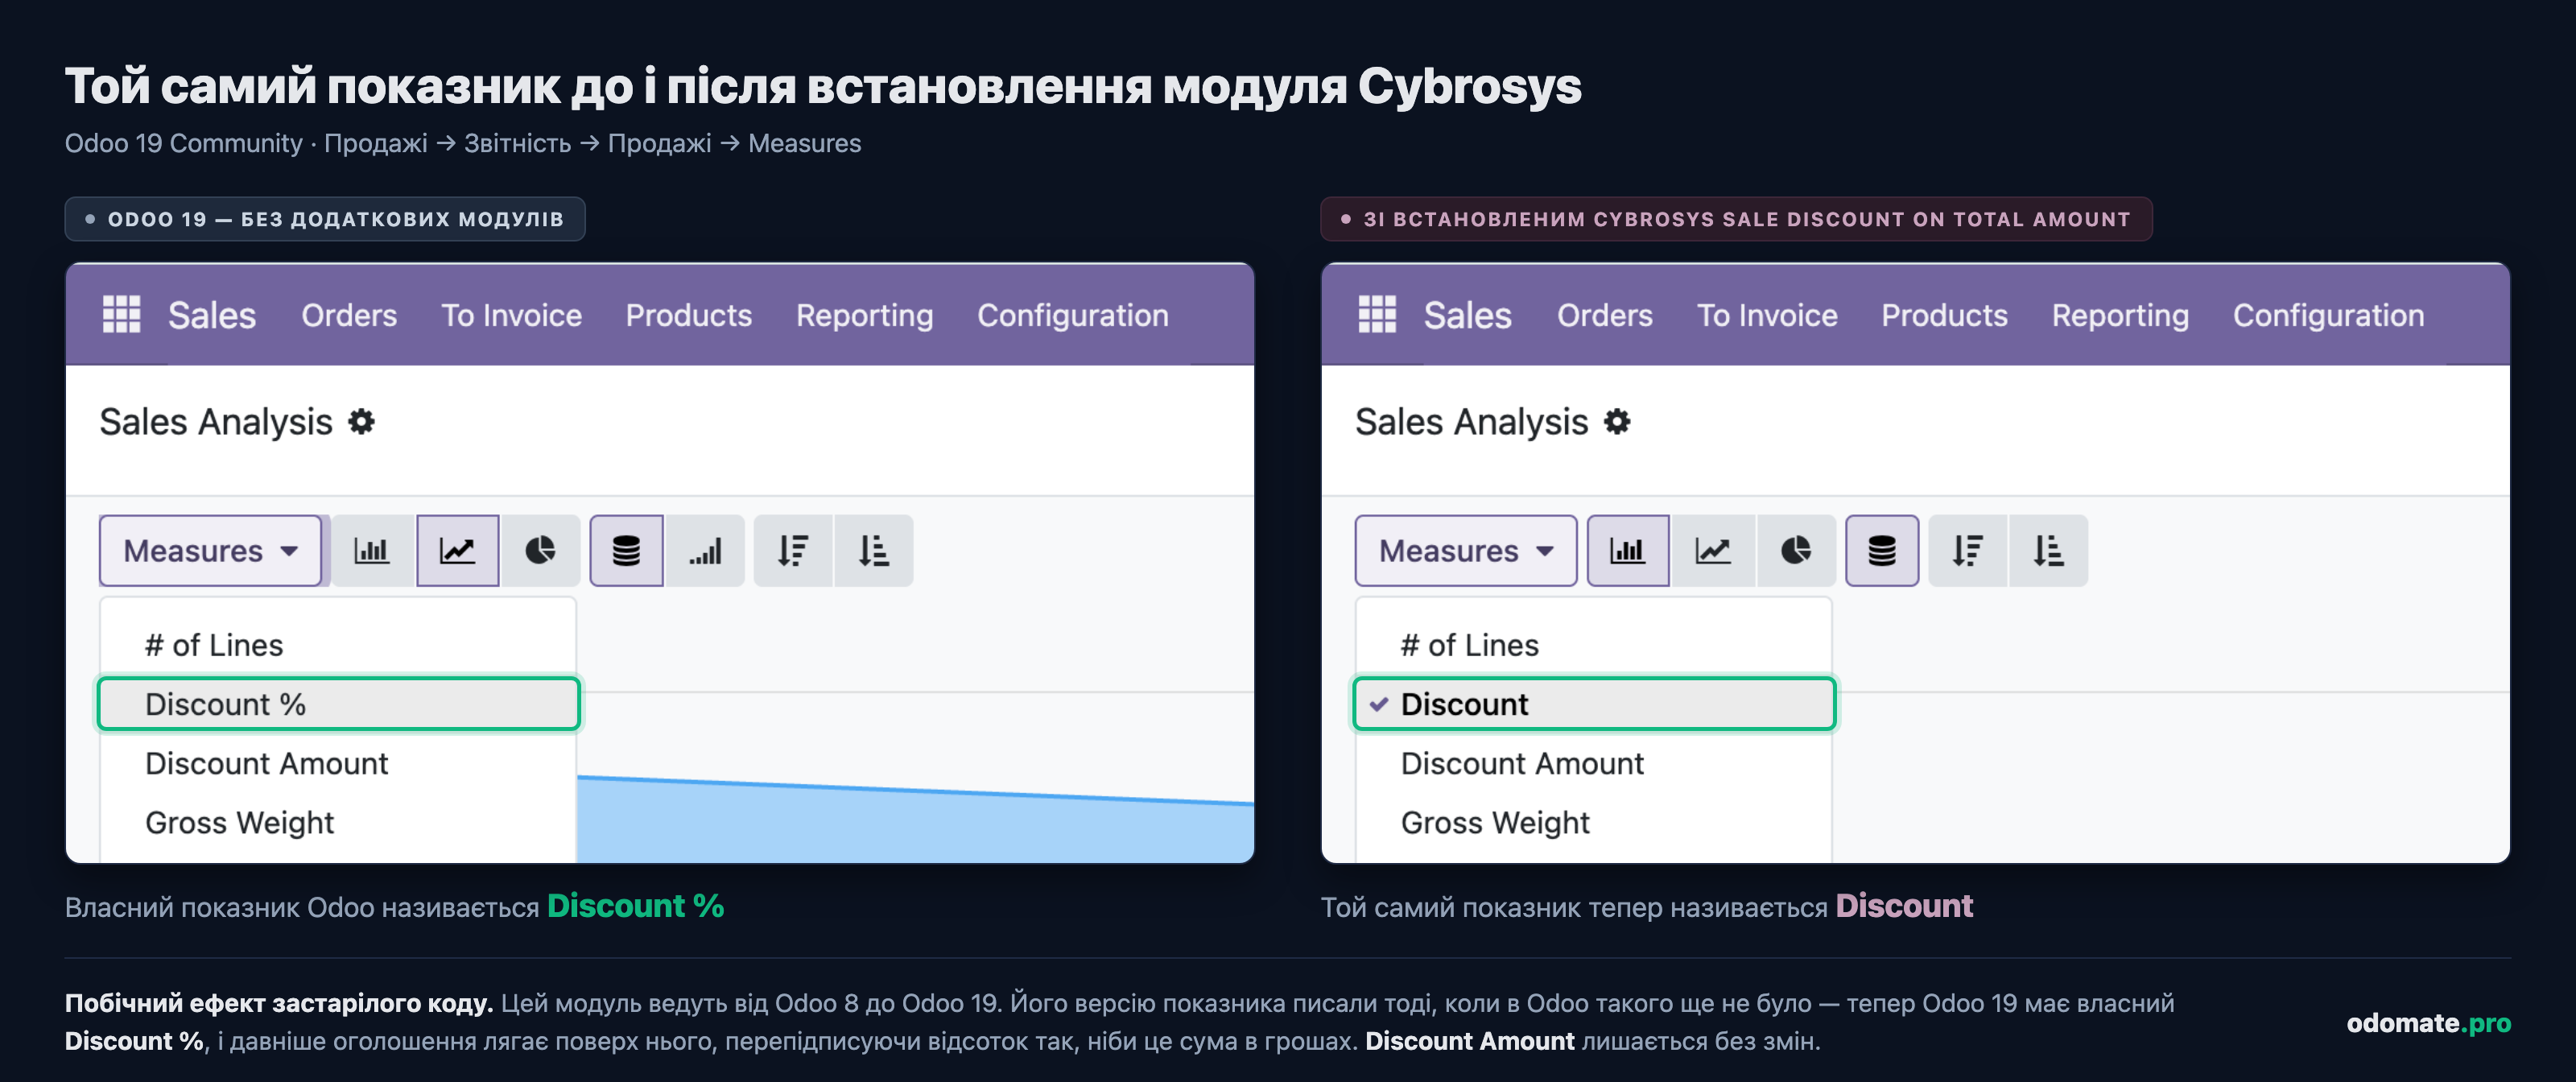2576x1082 pixels.
Task: Open Sales menu in stock Odoo screenshot
Action: point(212,316)
